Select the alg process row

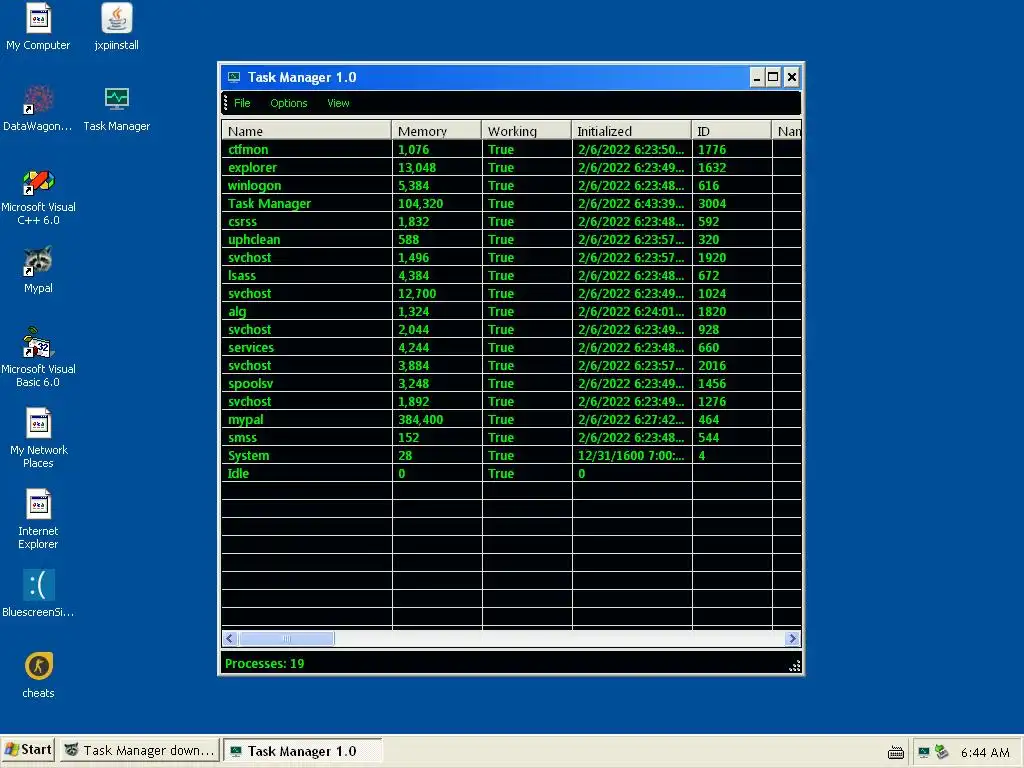[x=511, y=312]
